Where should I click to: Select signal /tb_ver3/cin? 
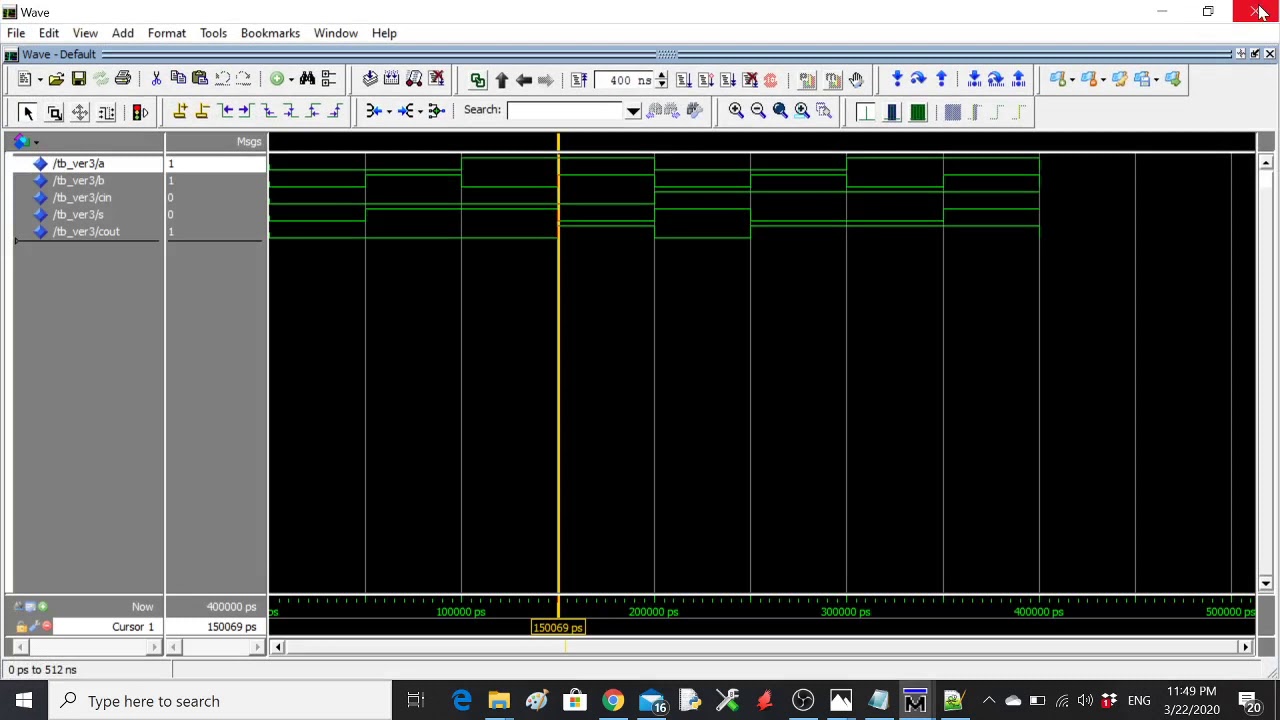[82, 197]
